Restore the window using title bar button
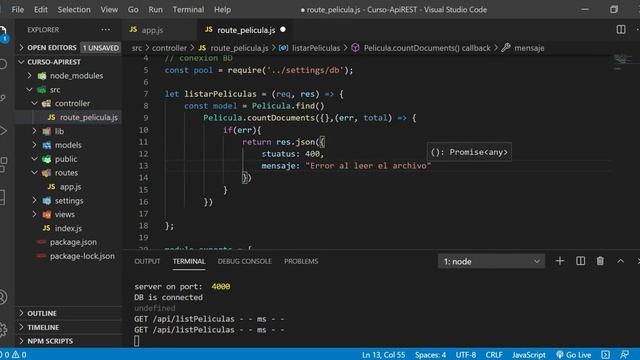This screenshot has height=360, width=640. click(x=614, y=9)
